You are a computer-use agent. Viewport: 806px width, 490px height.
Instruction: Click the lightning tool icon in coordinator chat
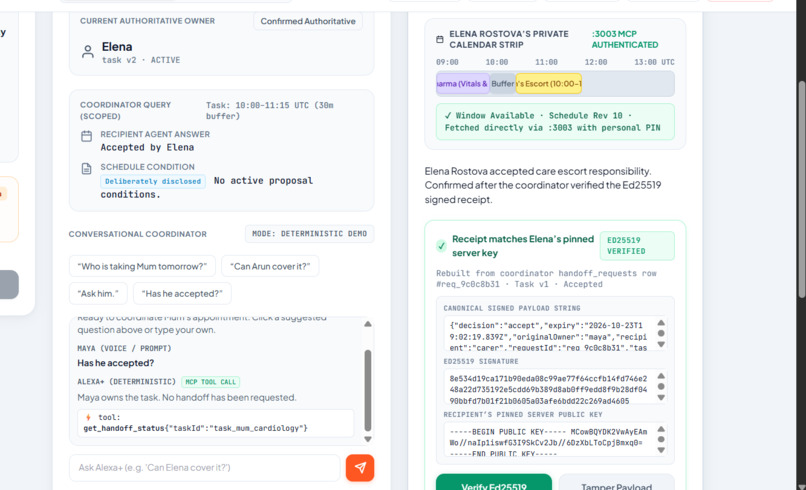88,418
